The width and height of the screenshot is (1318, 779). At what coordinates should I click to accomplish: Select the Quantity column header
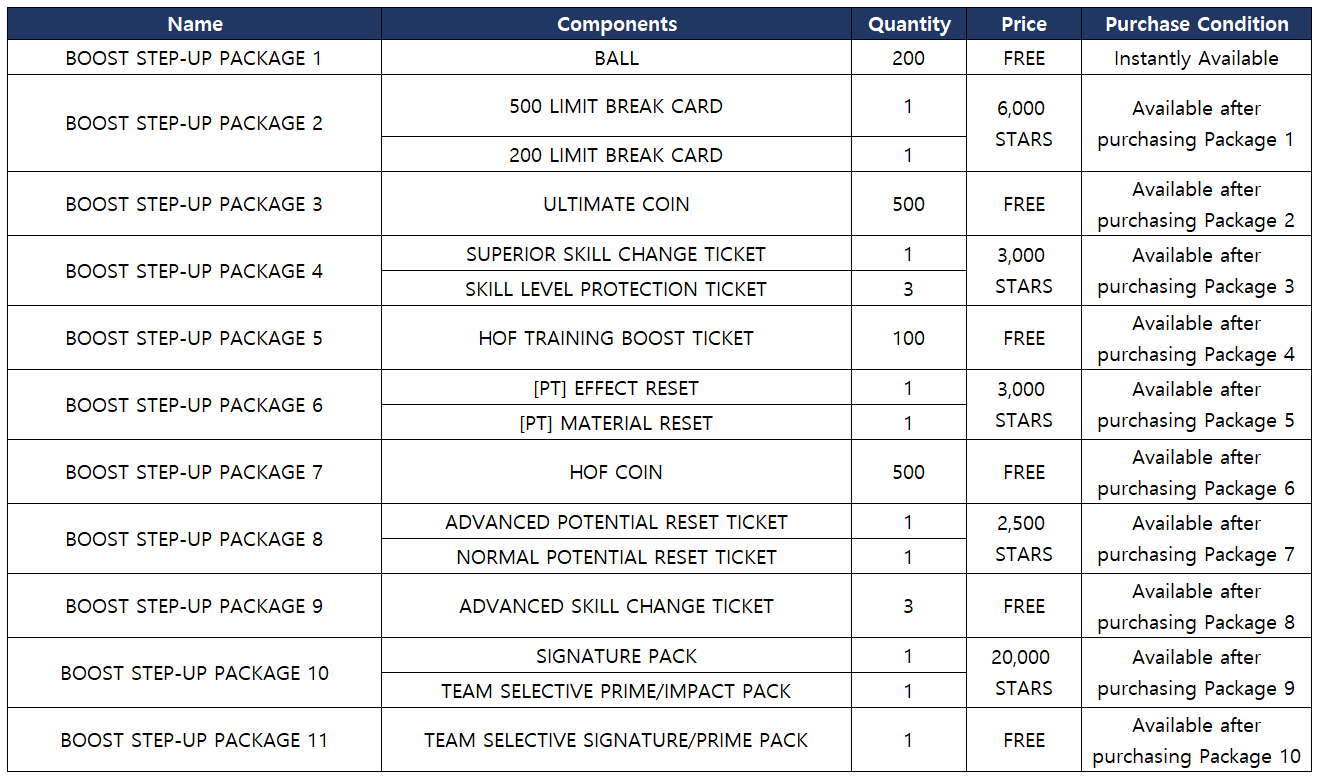pos(908,24)
